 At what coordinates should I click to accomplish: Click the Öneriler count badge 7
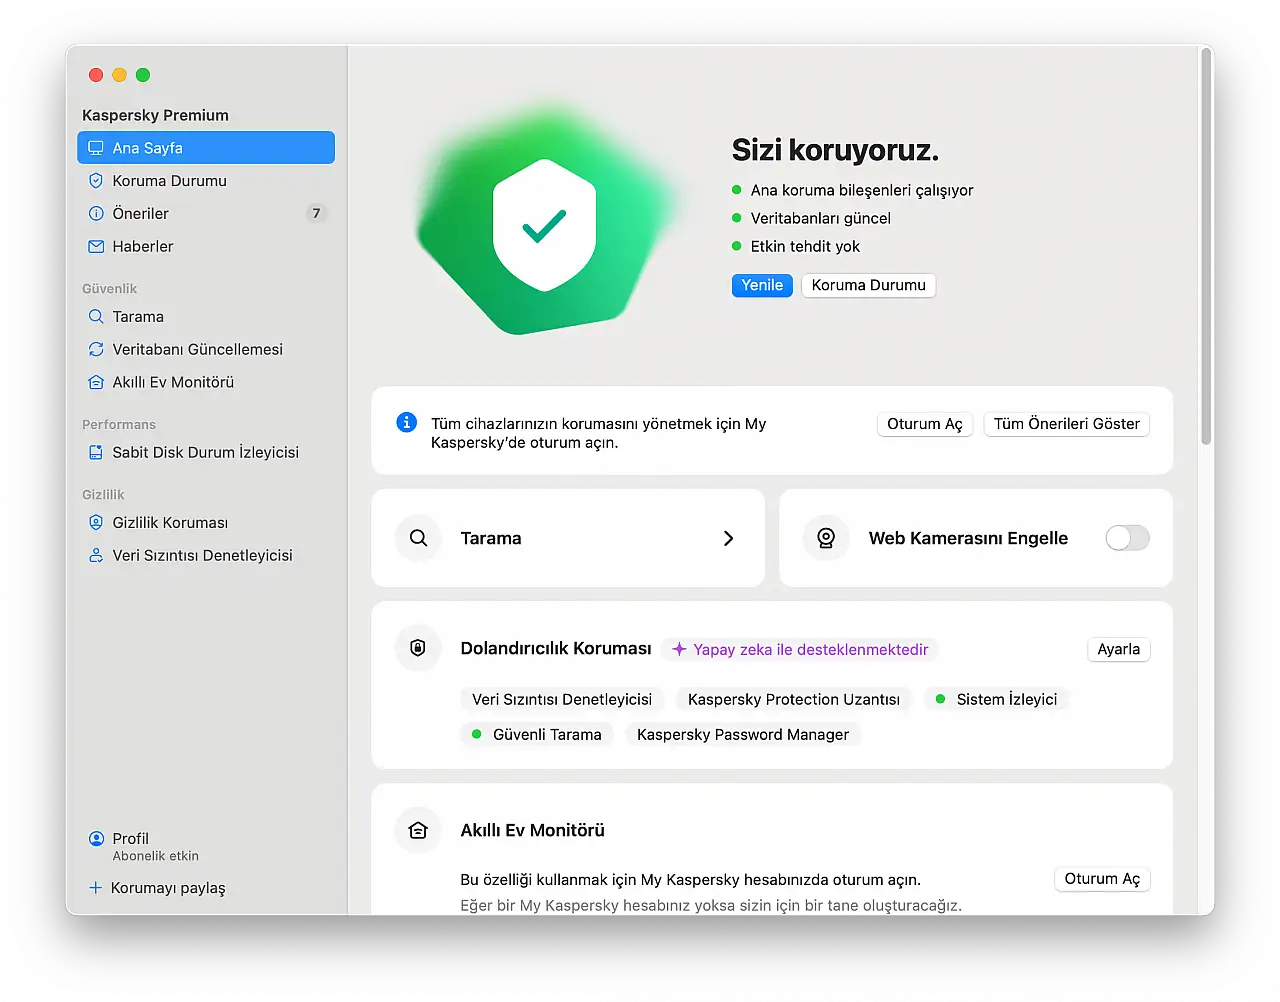click(x=316, y=214)
